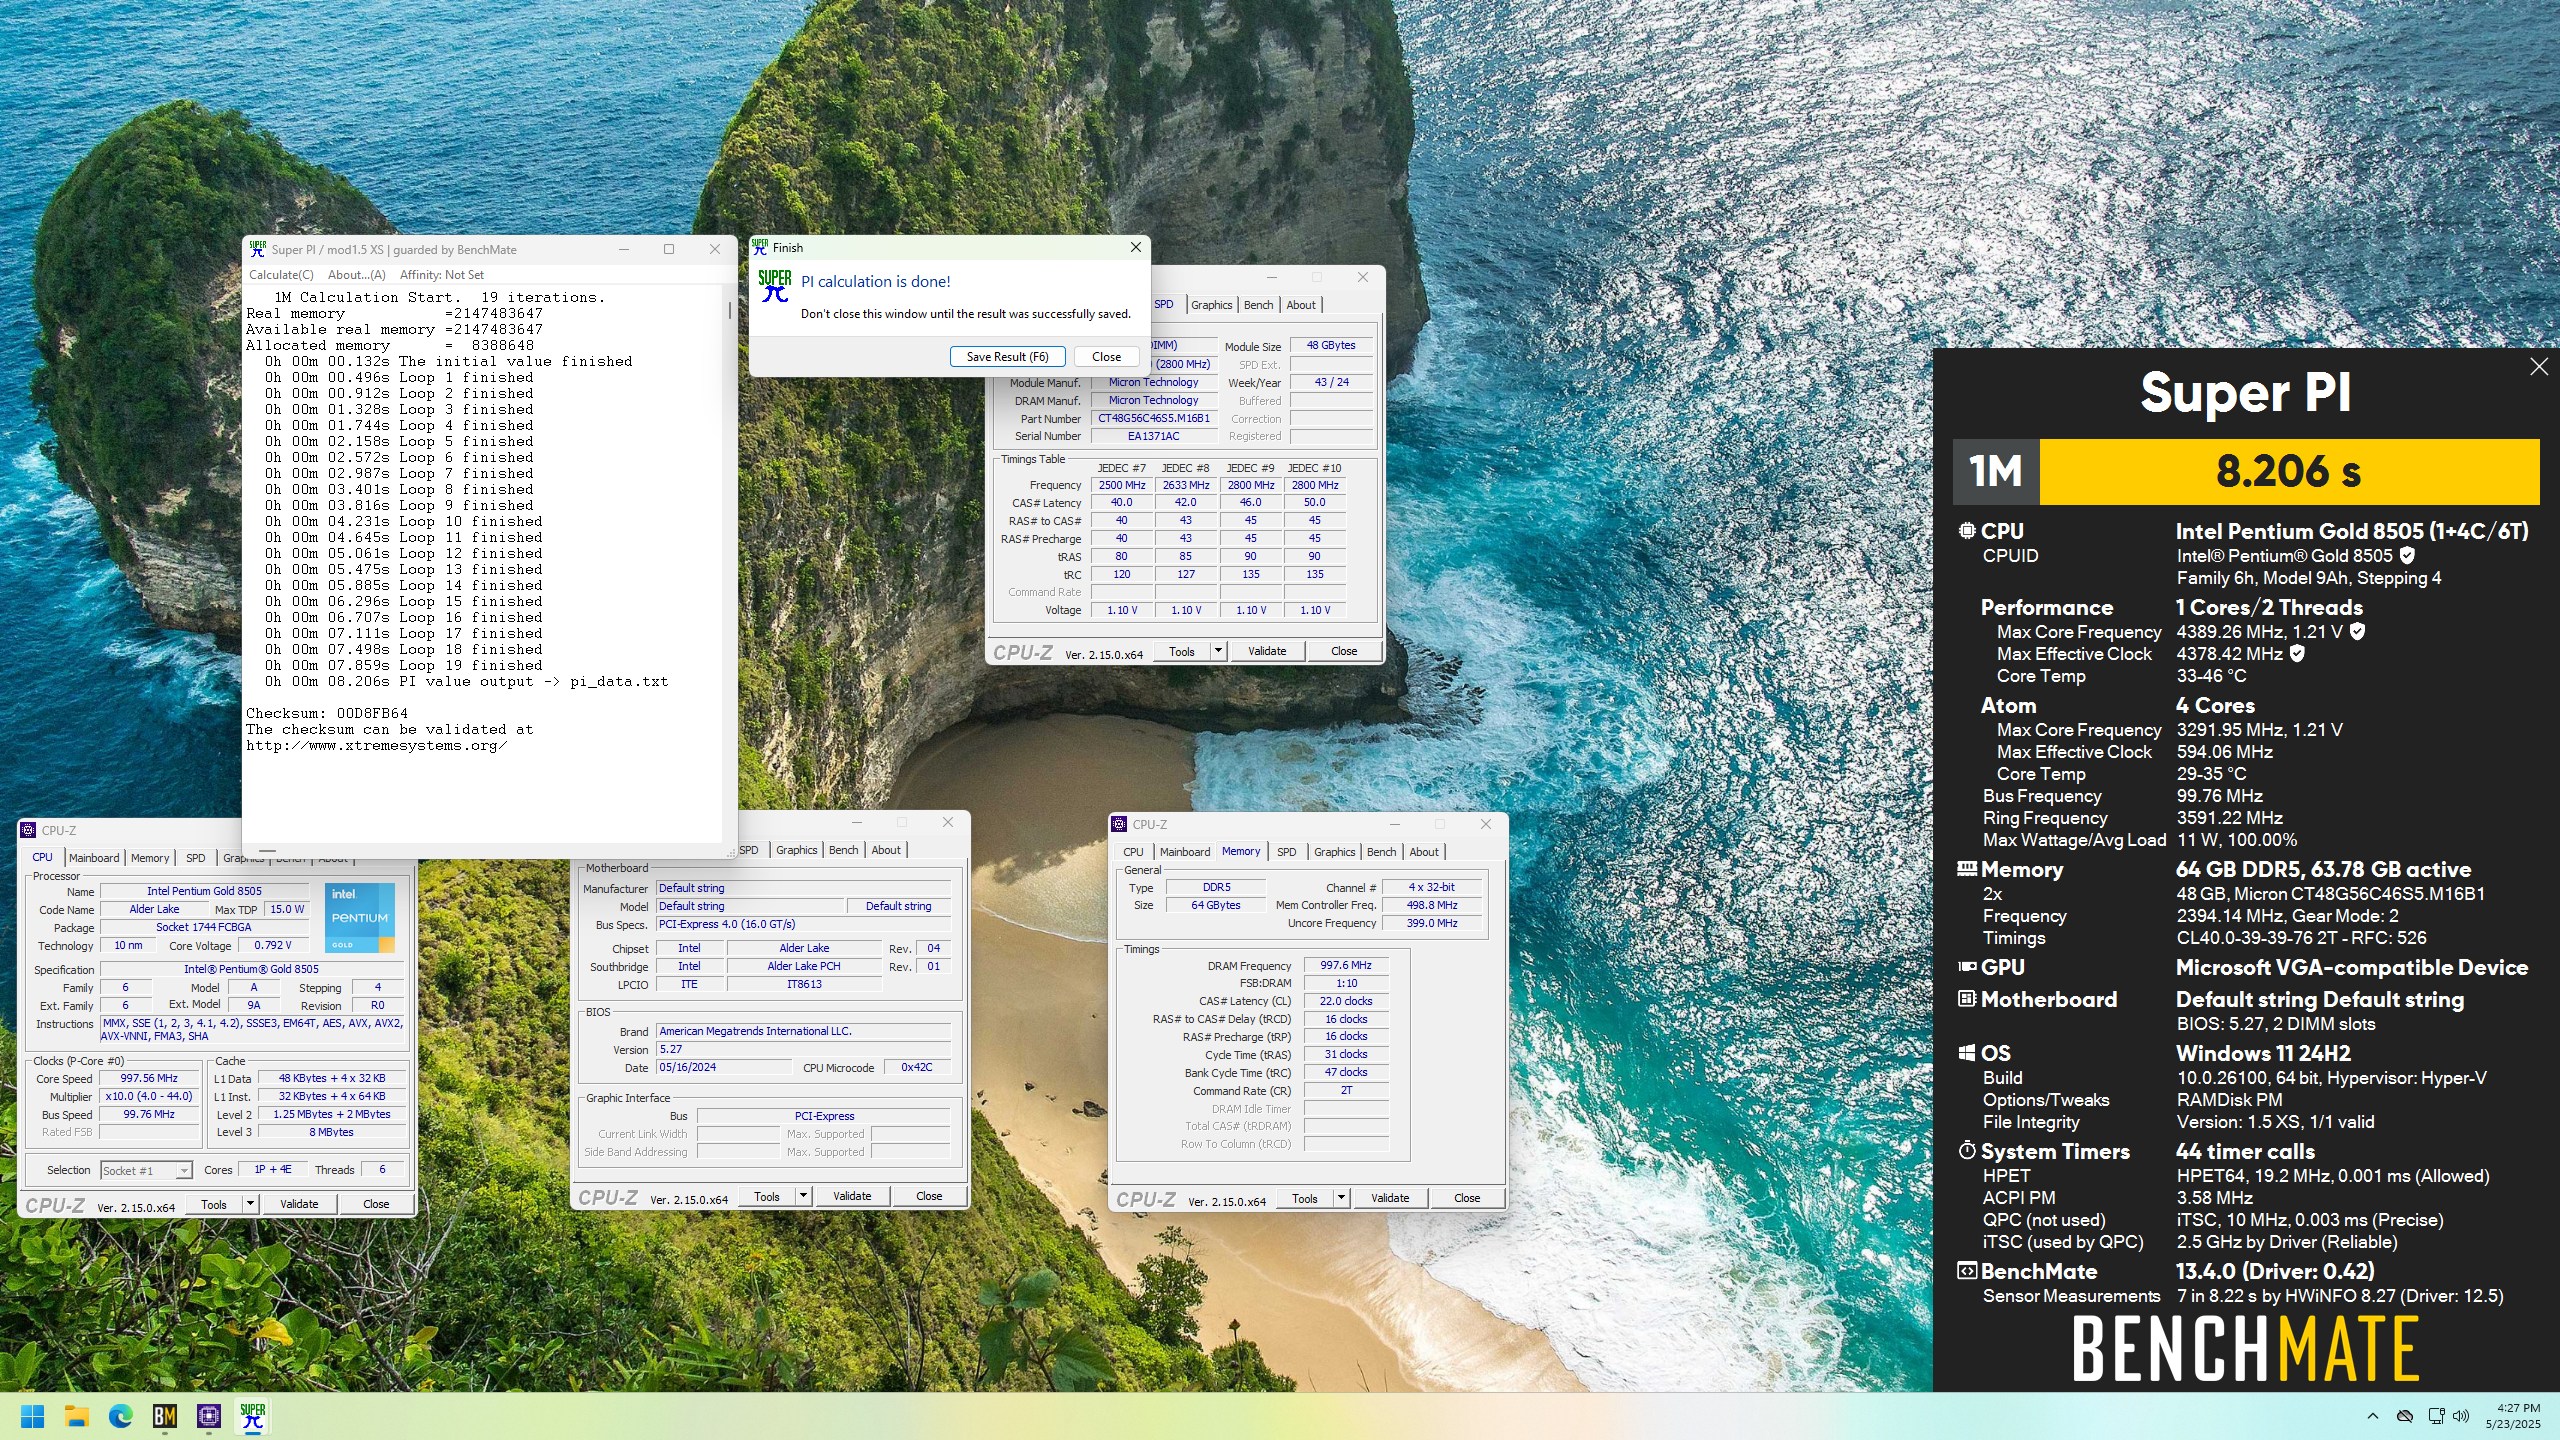
Task: Click the Motherboard icon in BenchMate panel
Action: point(1966,999)
